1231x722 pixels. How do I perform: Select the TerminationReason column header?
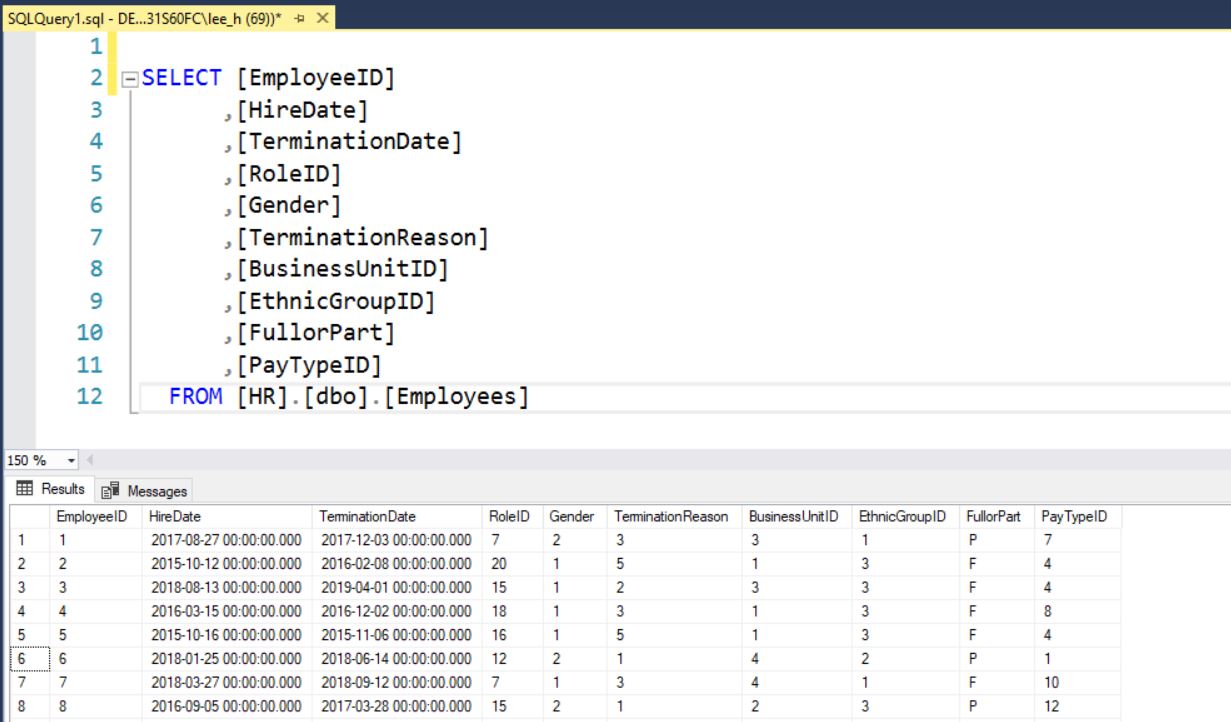pos(675,517)
